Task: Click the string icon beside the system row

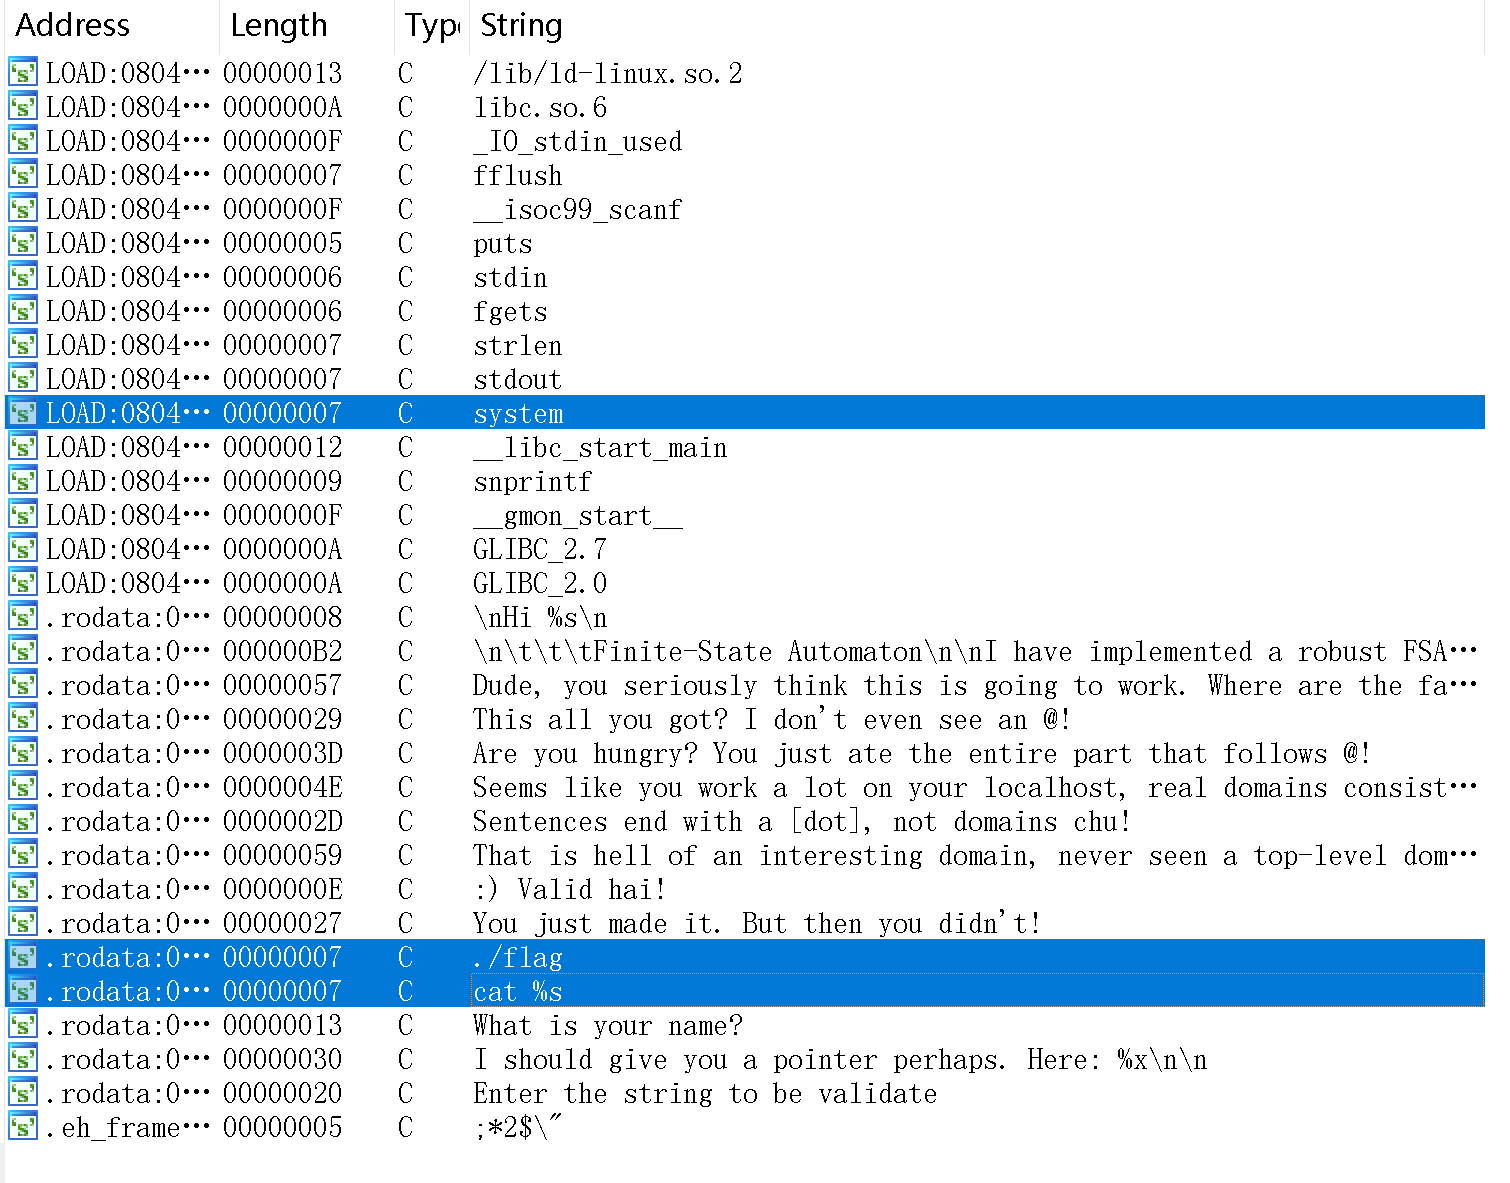Action: 22,413
